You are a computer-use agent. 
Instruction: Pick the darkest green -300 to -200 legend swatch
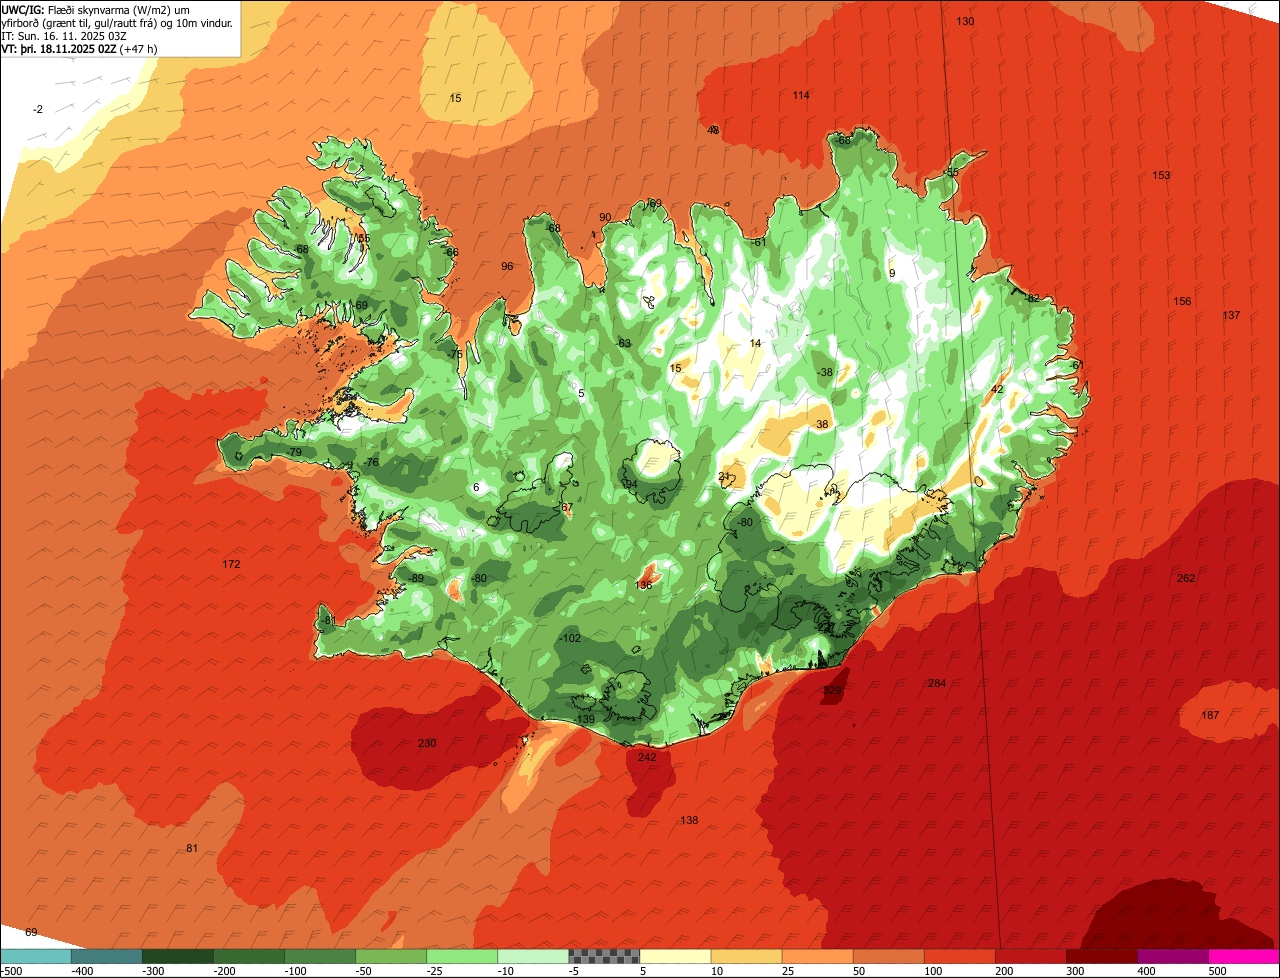pos(178,956)
